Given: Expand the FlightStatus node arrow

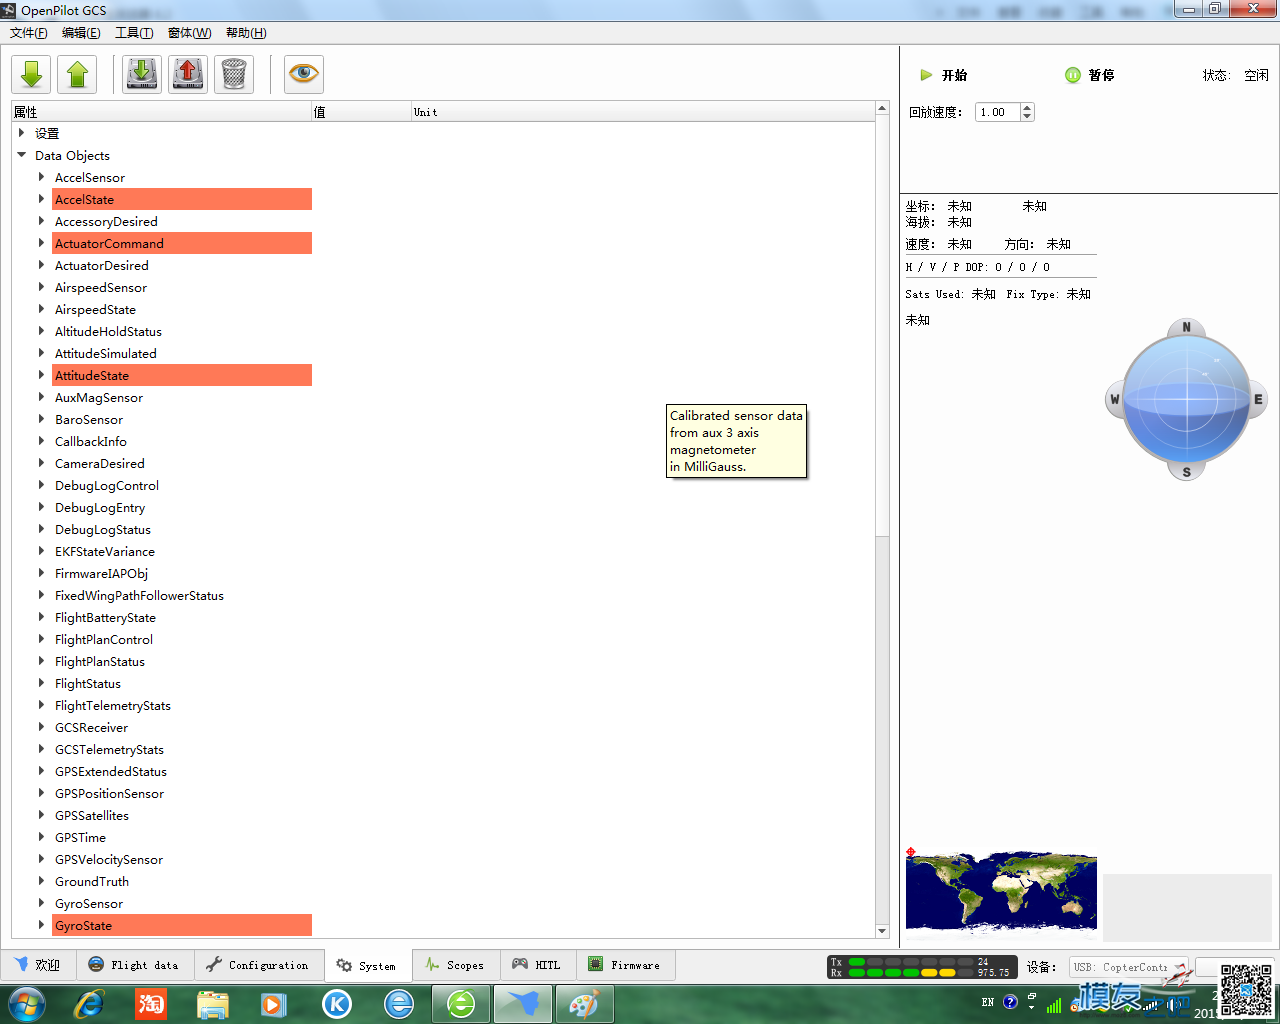Looking at the screenshot, I should [41, 683].
